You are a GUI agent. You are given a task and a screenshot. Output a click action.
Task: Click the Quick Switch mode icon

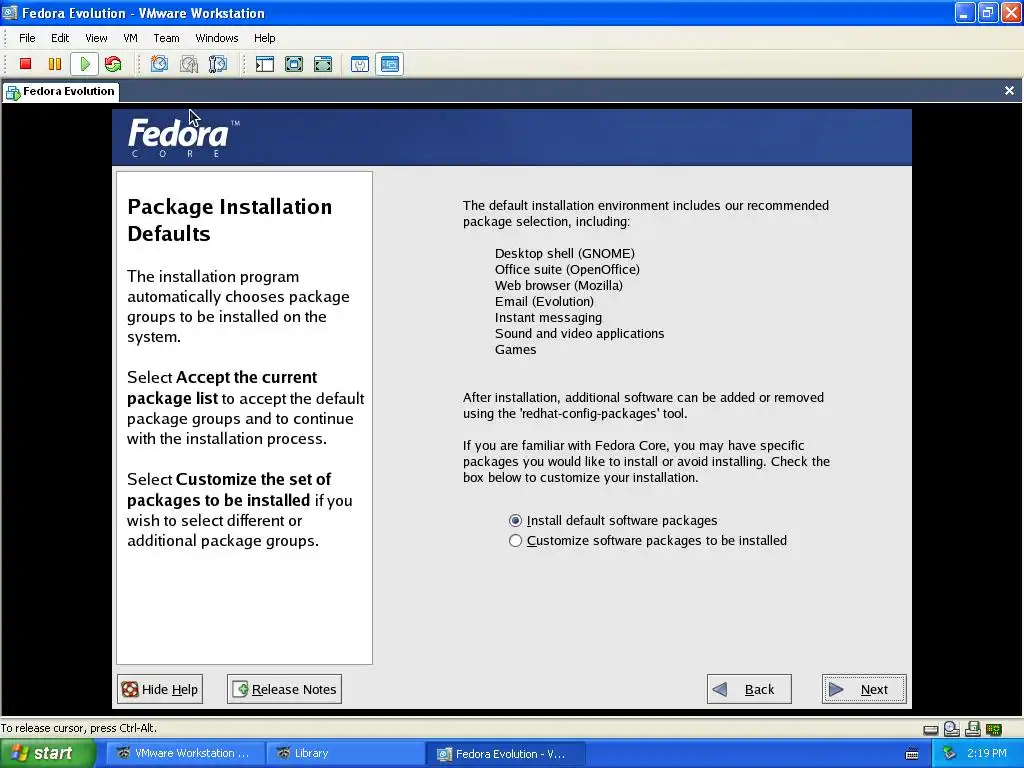point(294,64)
